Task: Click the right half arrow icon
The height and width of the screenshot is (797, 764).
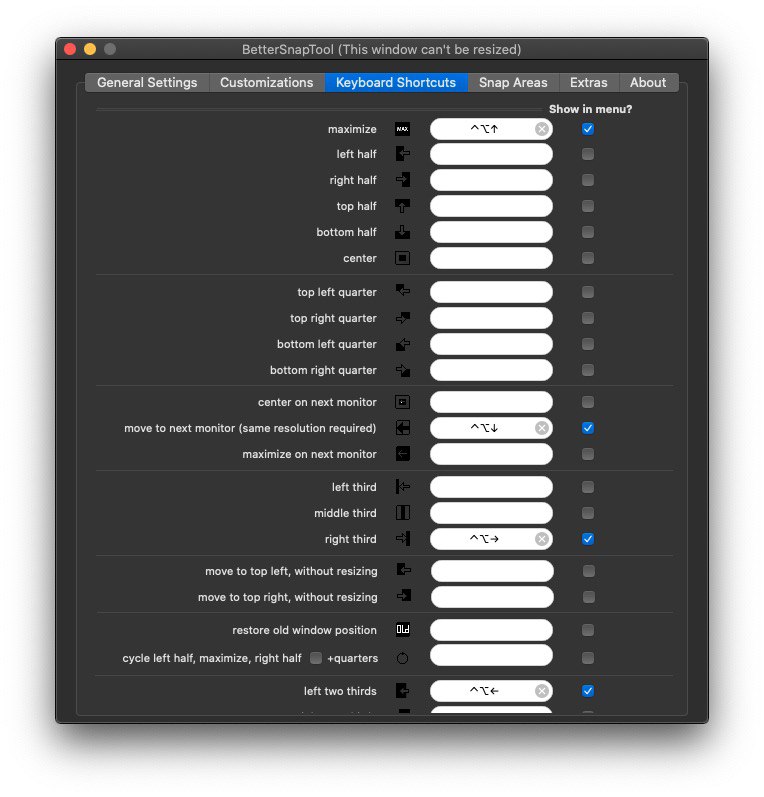Action: coord(403,180)
